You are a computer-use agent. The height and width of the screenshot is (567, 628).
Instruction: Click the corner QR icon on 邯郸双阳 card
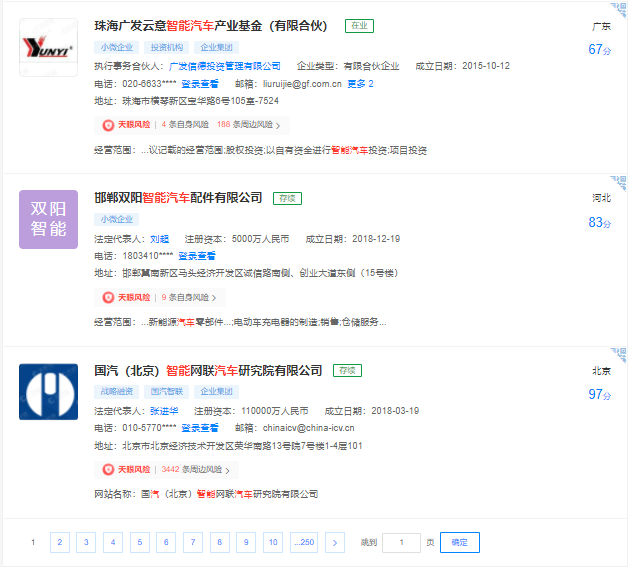pos(619,183)
